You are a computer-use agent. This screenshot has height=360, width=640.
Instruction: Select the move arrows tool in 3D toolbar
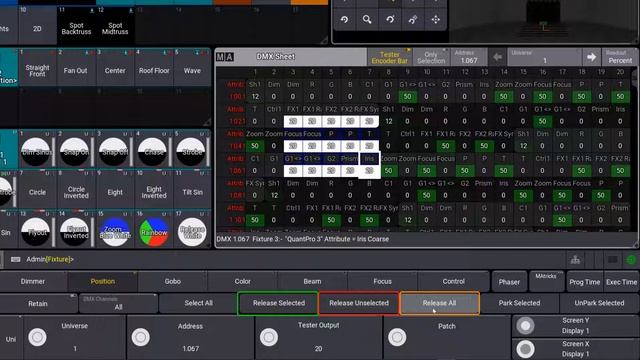(436, 19)
